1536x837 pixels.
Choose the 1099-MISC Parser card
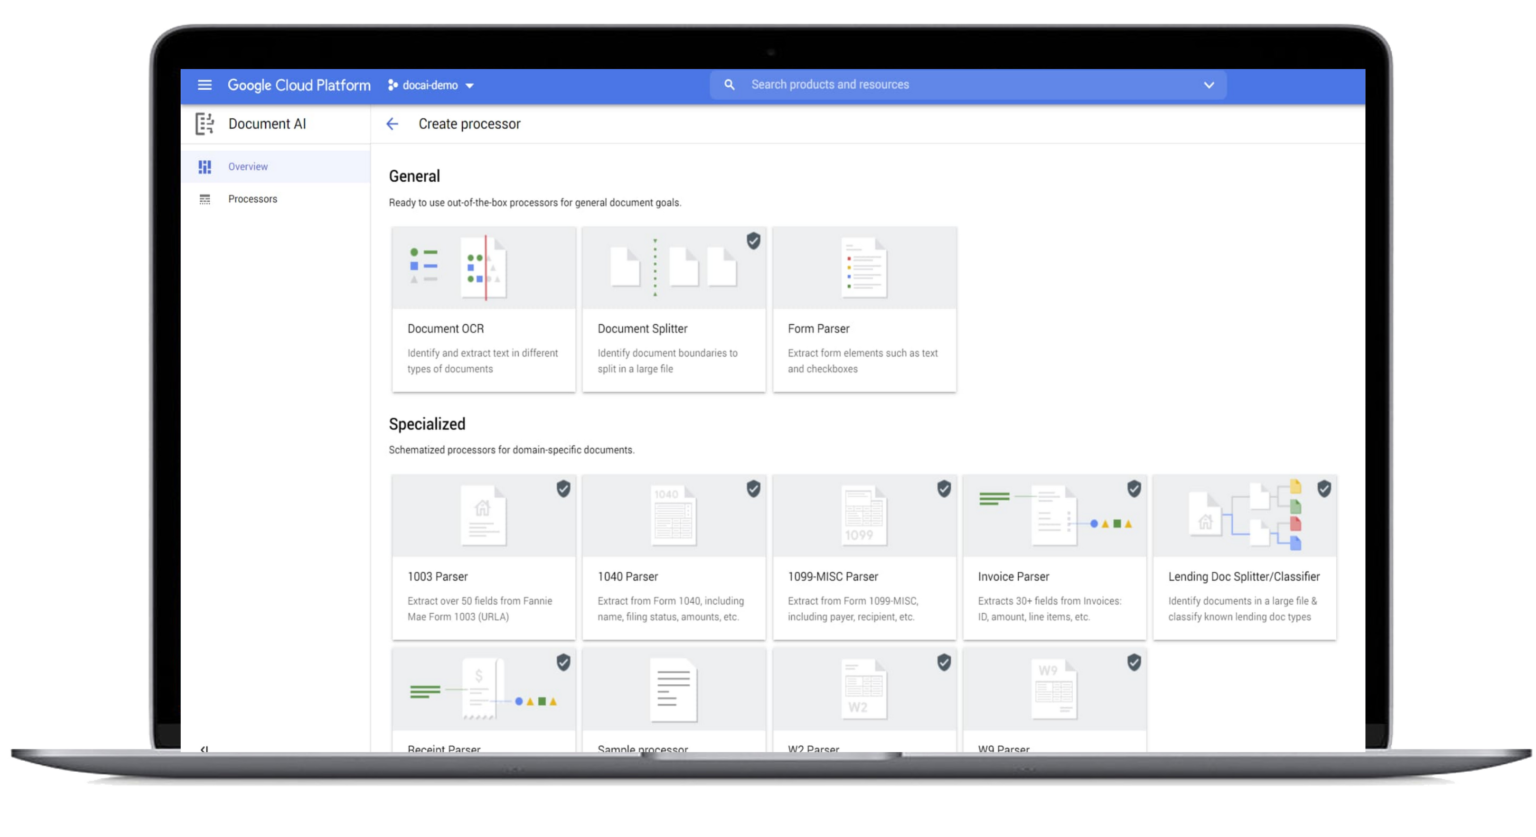point(865,557)
